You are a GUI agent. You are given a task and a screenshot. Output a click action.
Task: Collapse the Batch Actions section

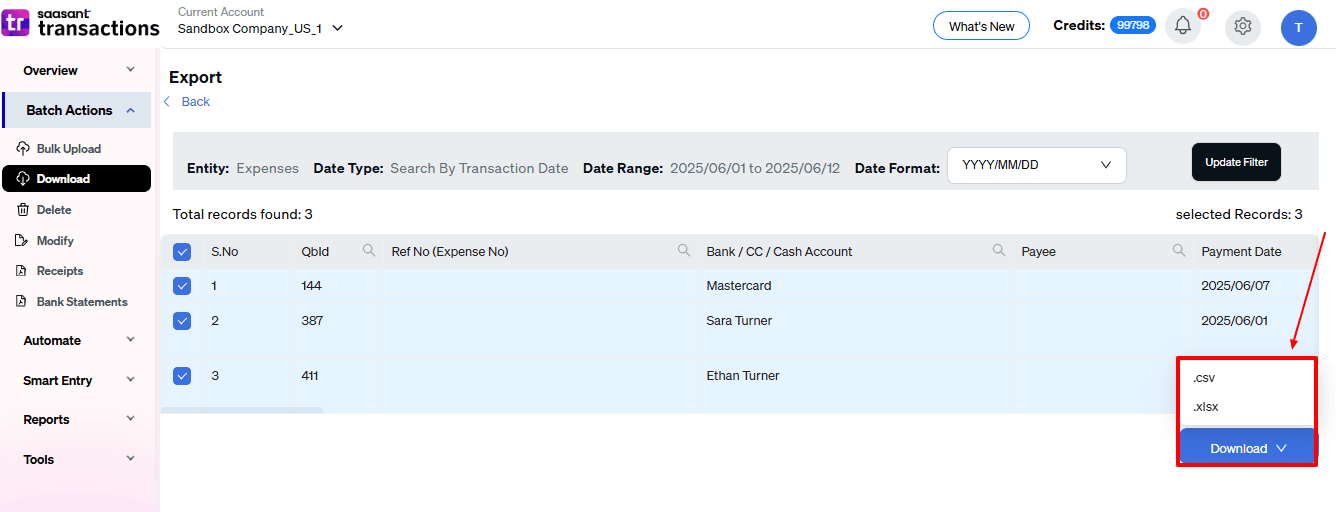77,110
